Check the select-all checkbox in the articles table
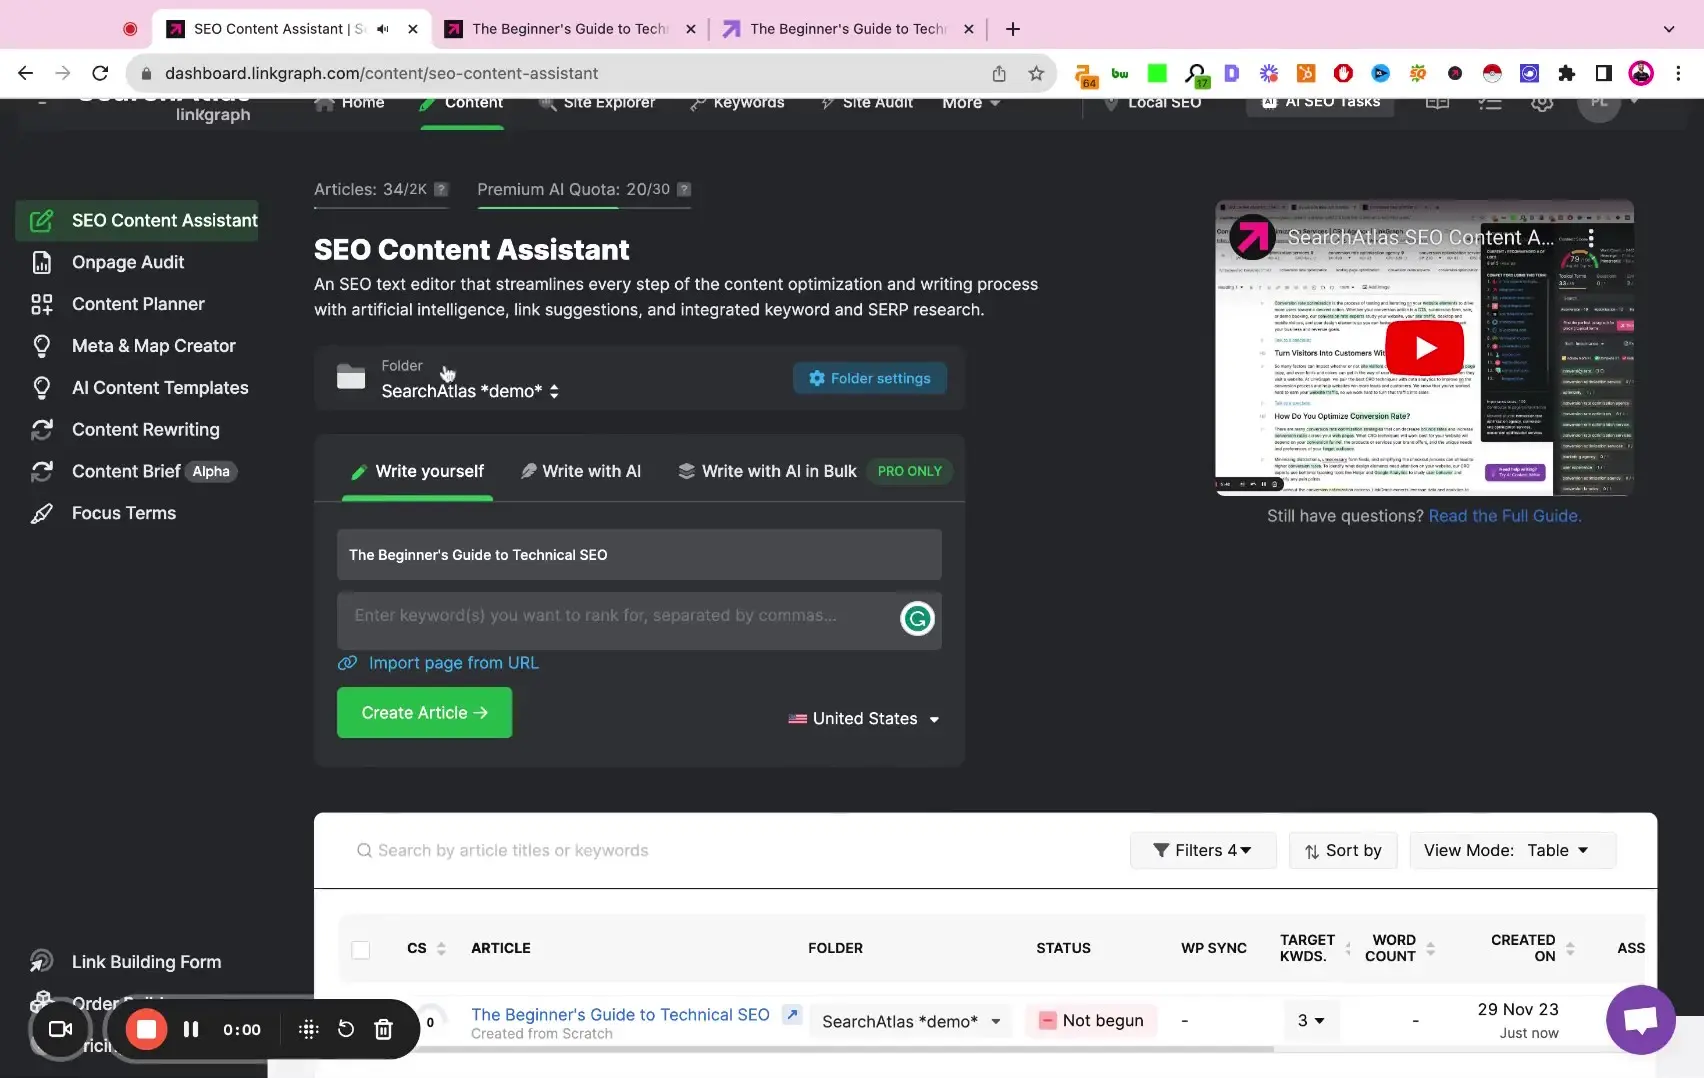This screenshot has width=1704, height=1078. [x=360, y=949]
